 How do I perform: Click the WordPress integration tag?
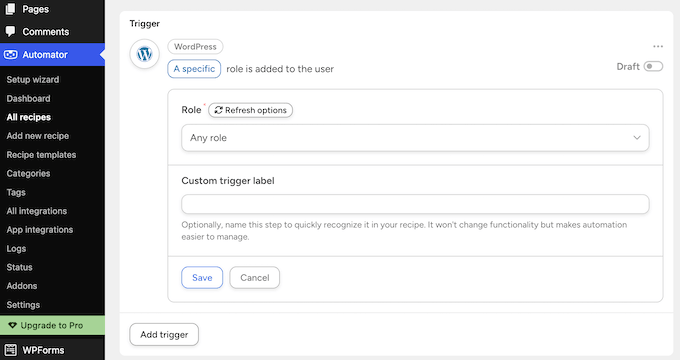pos(195,46)
